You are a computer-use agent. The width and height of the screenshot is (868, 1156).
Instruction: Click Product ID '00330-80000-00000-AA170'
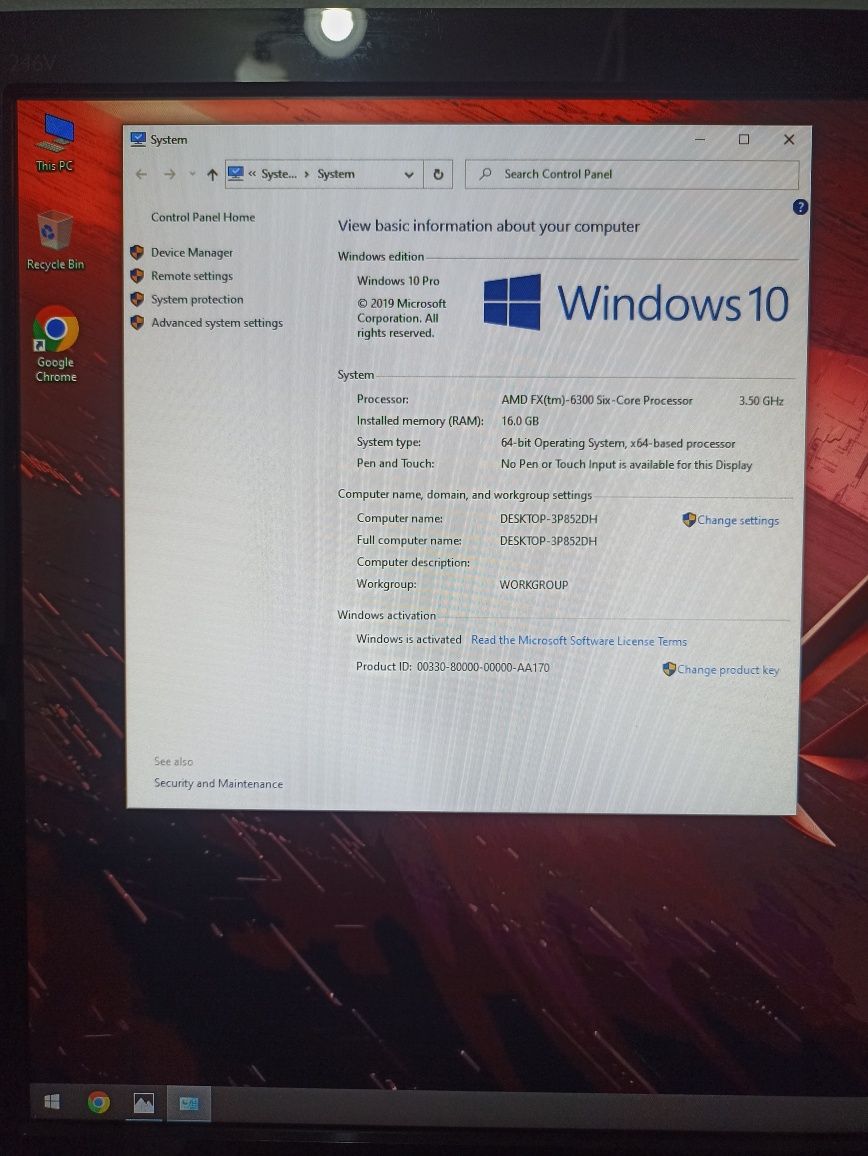click(x=483, y=667)
